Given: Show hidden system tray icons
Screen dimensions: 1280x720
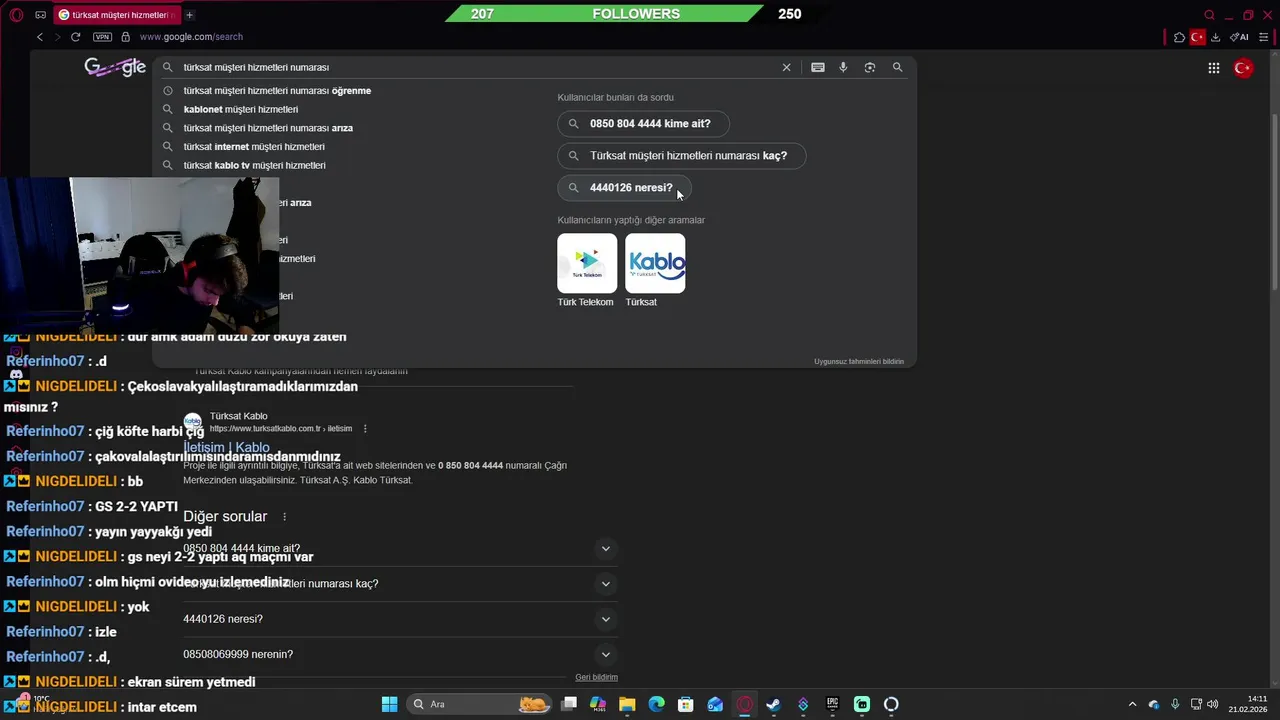Looking at the screenshot, I should pos(1132,704).
